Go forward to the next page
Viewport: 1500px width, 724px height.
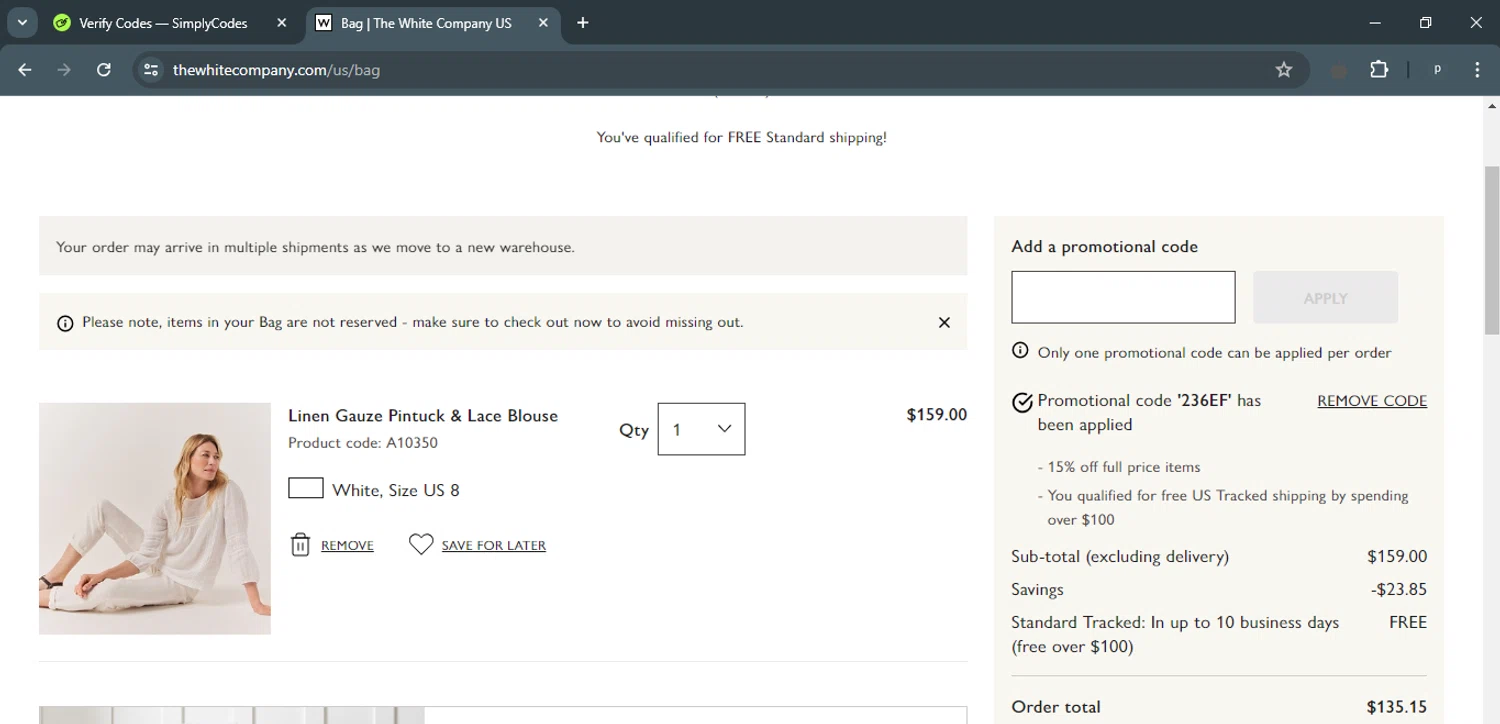(x=64, y=70)
